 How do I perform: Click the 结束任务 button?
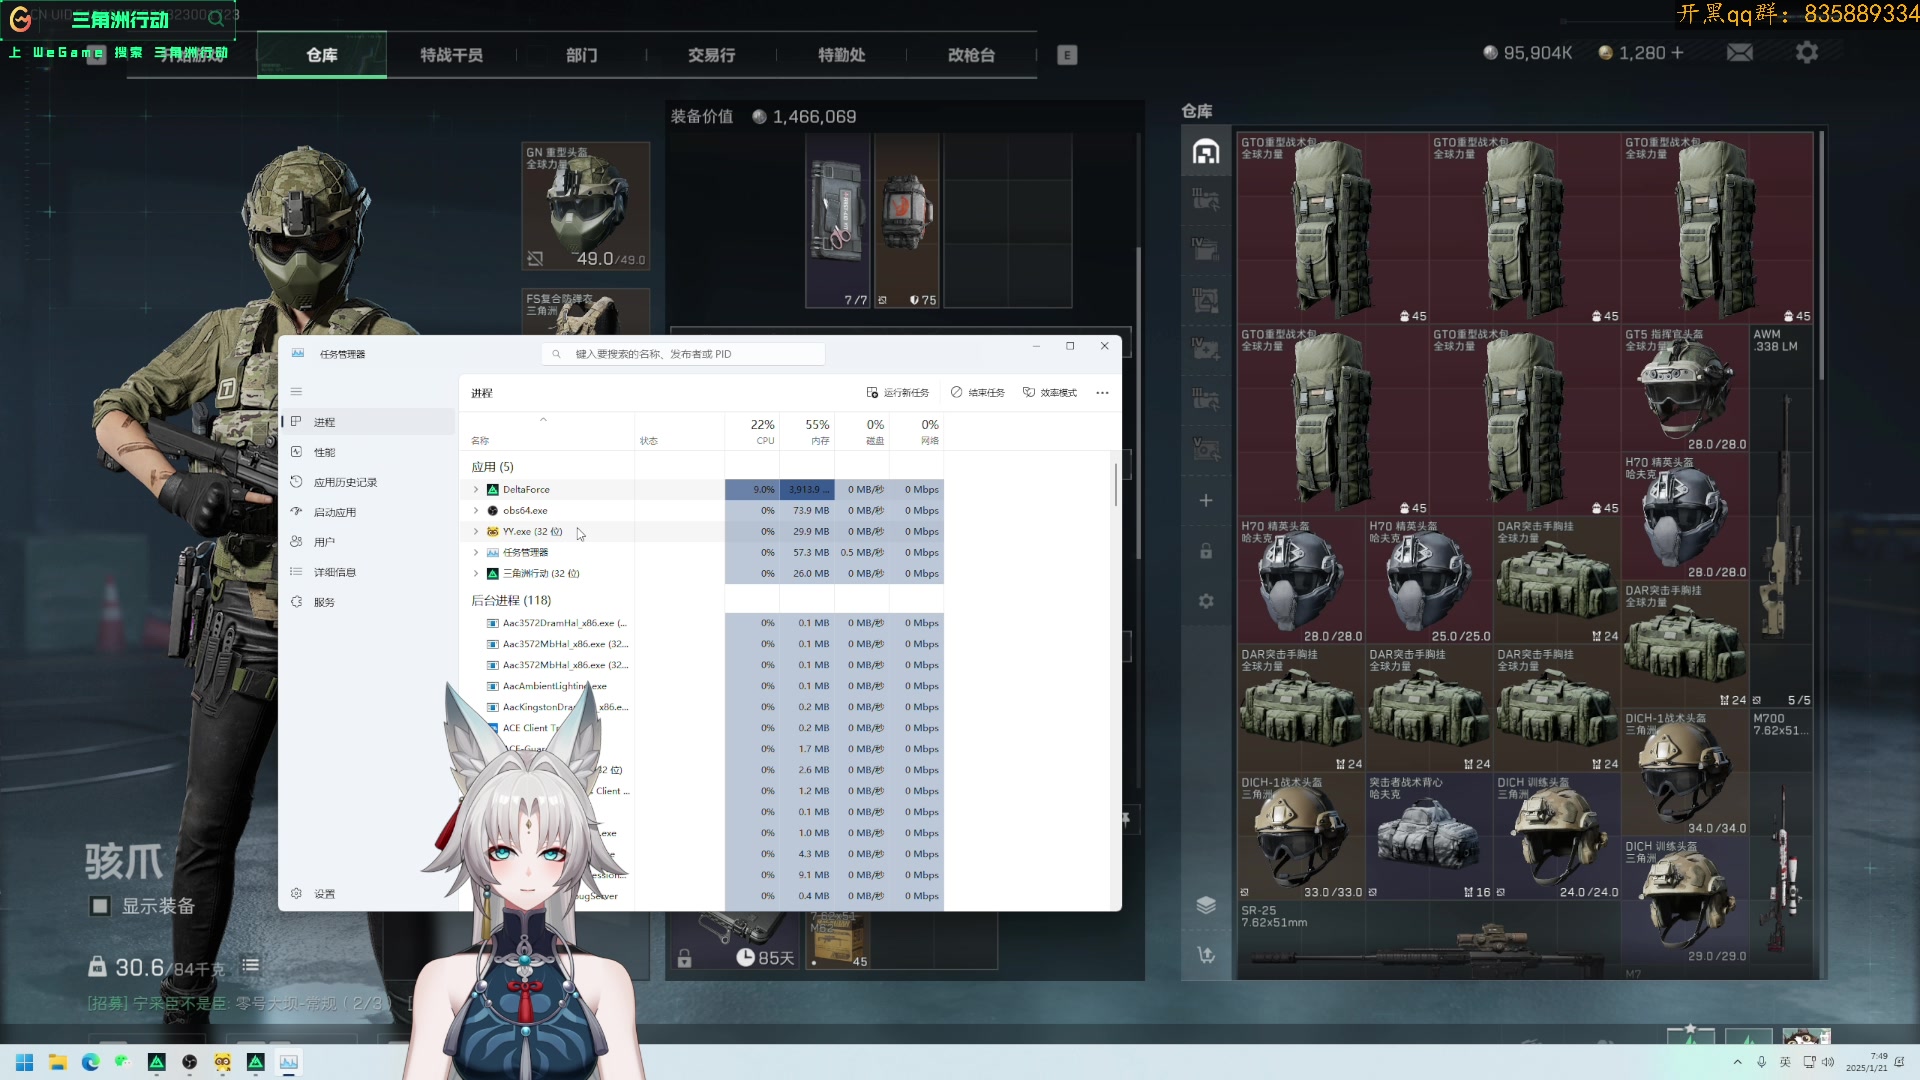tap(977, 393)
